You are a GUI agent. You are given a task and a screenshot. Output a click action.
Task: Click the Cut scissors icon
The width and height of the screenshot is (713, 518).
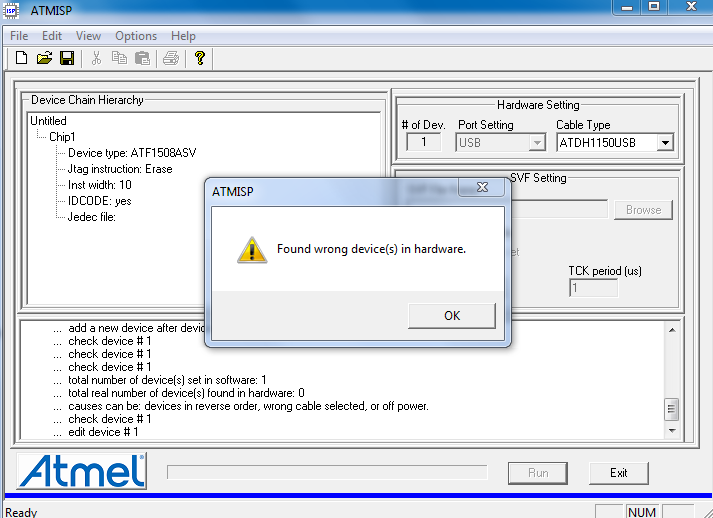tap(96, 58)
